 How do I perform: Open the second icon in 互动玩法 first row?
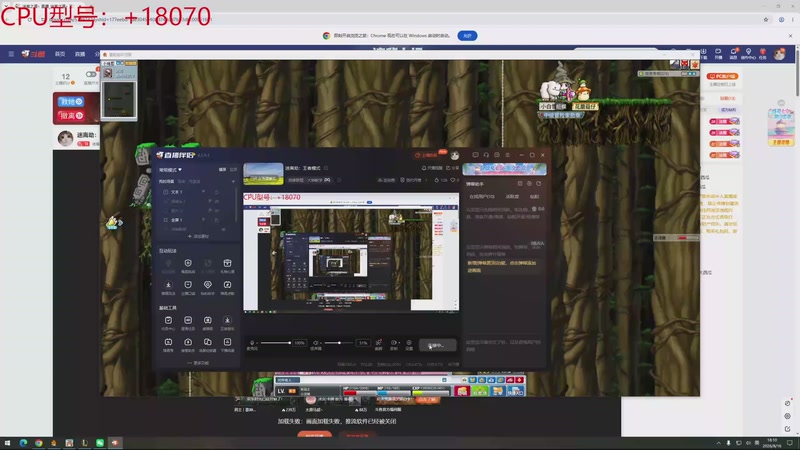tap(188, 263)
